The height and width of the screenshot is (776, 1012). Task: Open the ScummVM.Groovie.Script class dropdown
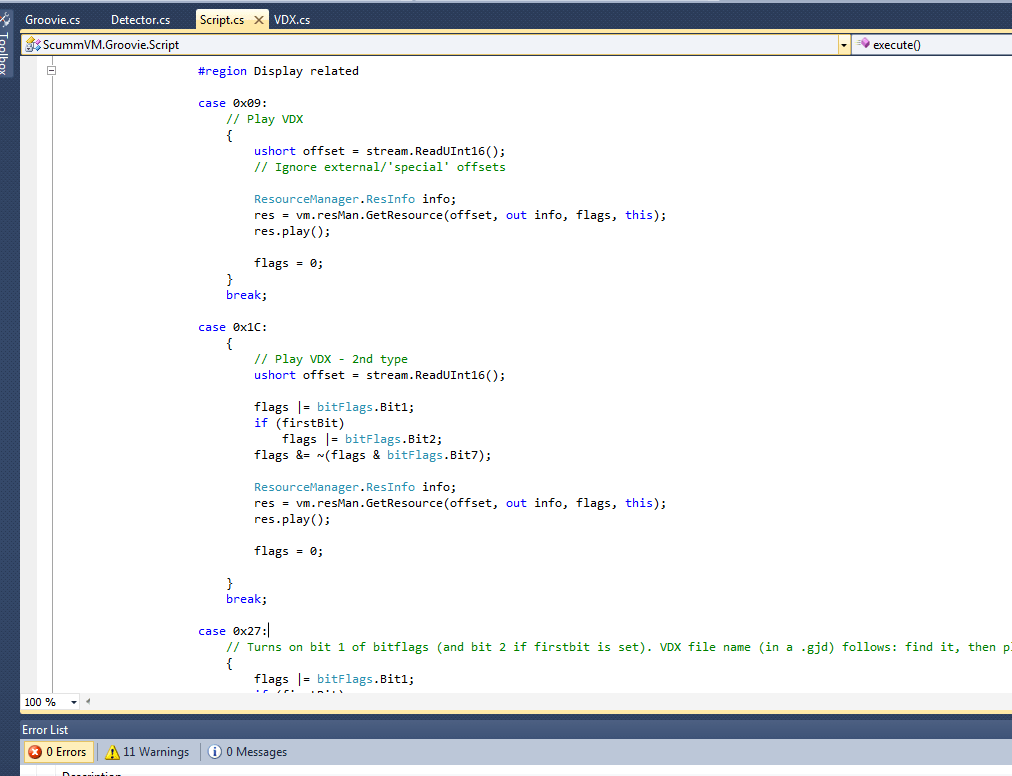(843, 45)
